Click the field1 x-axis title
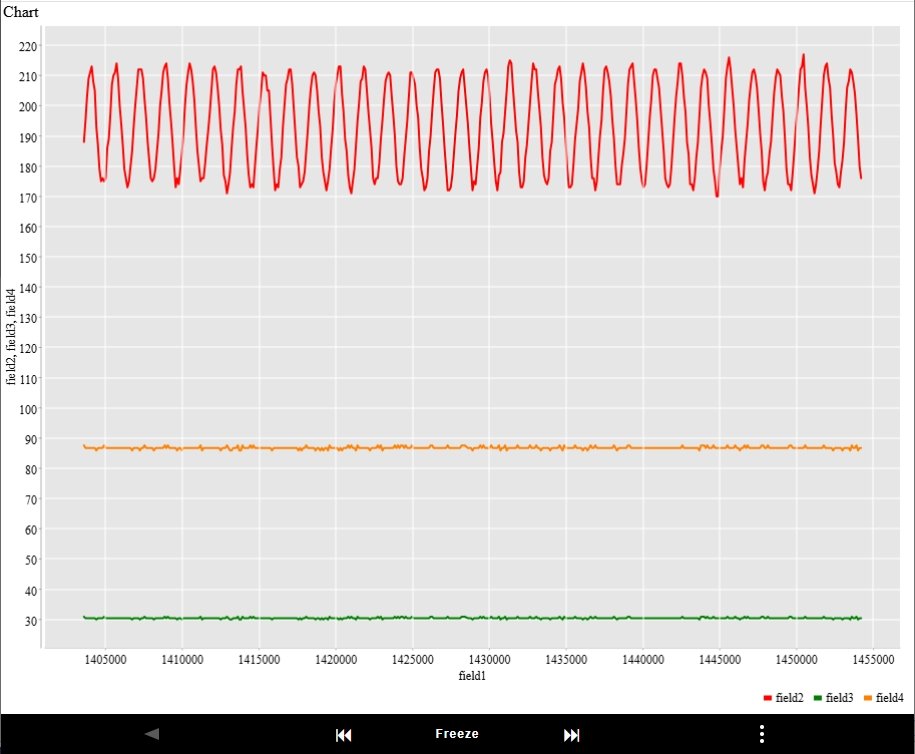This screenshot has width=915, height=754. (471, 676)
